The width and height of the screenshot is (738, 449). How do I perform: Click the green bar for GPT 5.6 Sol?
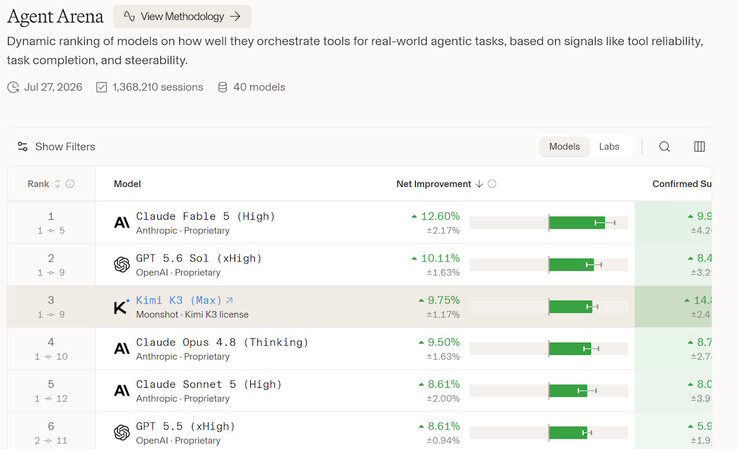571,265
